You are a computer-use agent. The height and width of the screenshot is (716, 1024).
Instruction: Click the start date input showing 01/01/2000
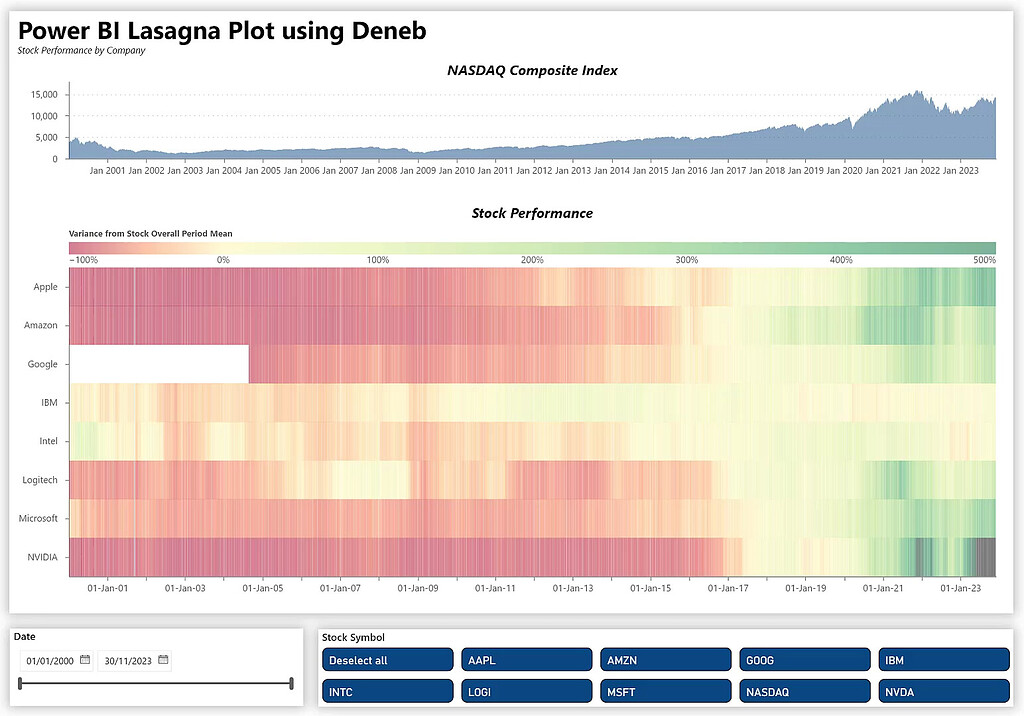click(x=50, y=660)
